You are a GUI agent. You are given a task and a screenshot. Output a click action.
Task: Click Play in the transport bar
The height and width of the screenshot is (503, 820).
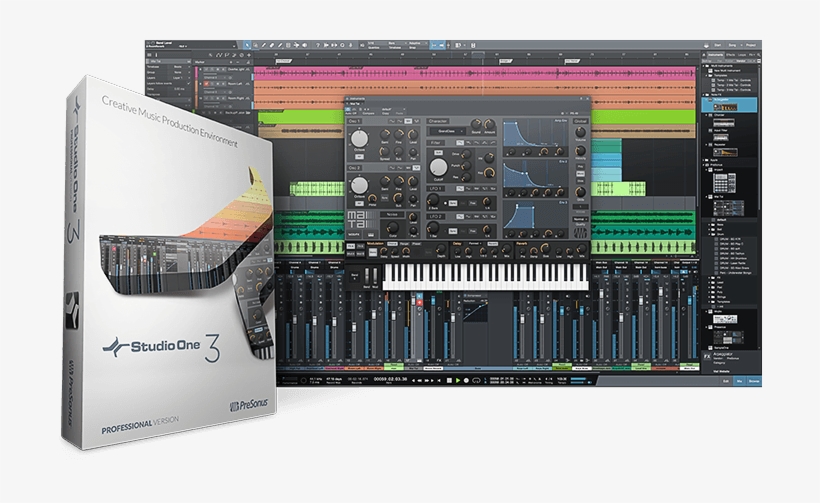458,380
